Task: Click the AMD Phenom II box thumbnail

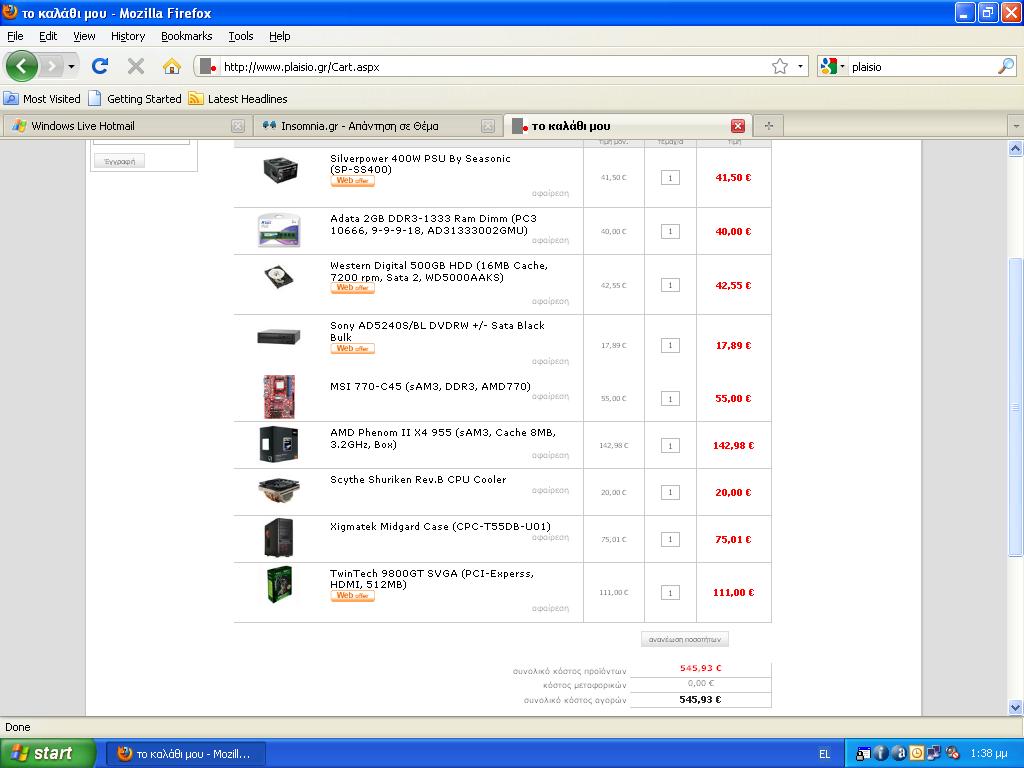Action: (x=279, y=444)
